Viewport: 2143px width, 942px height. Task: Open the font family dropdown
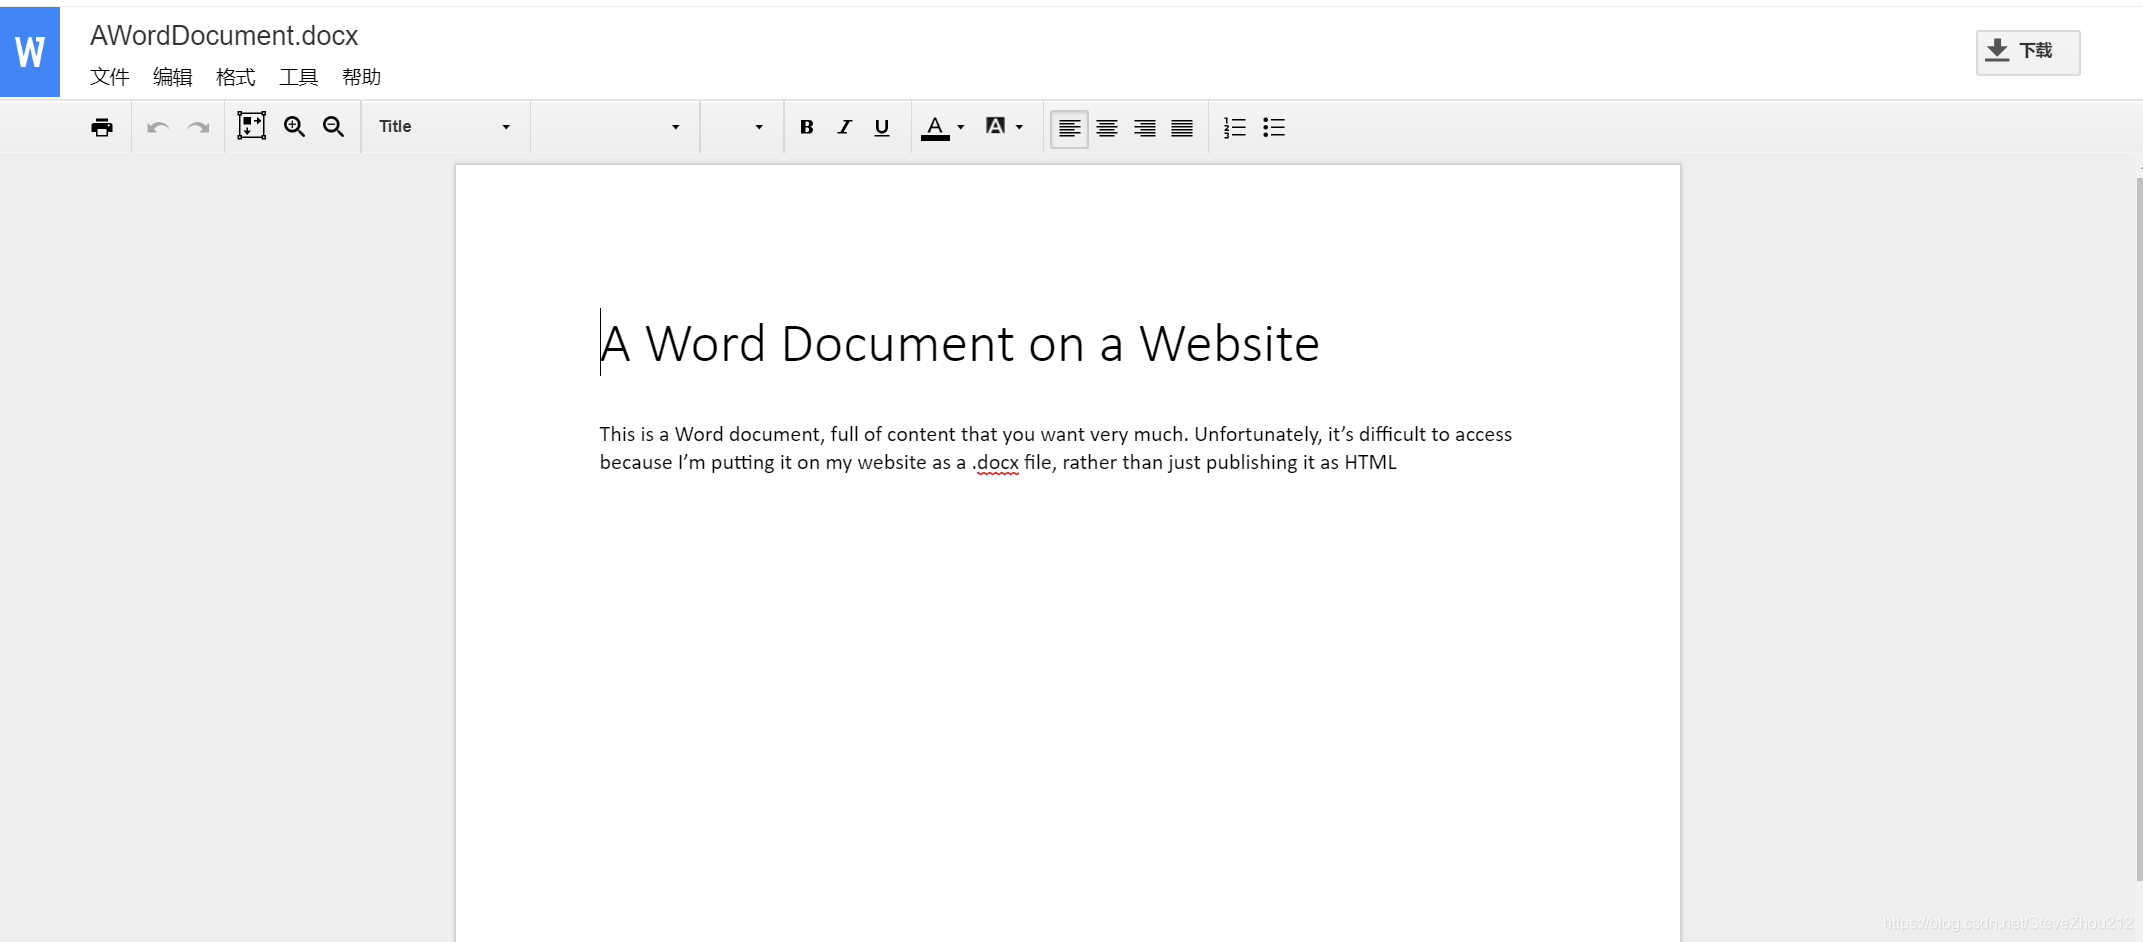pos(613,127)
